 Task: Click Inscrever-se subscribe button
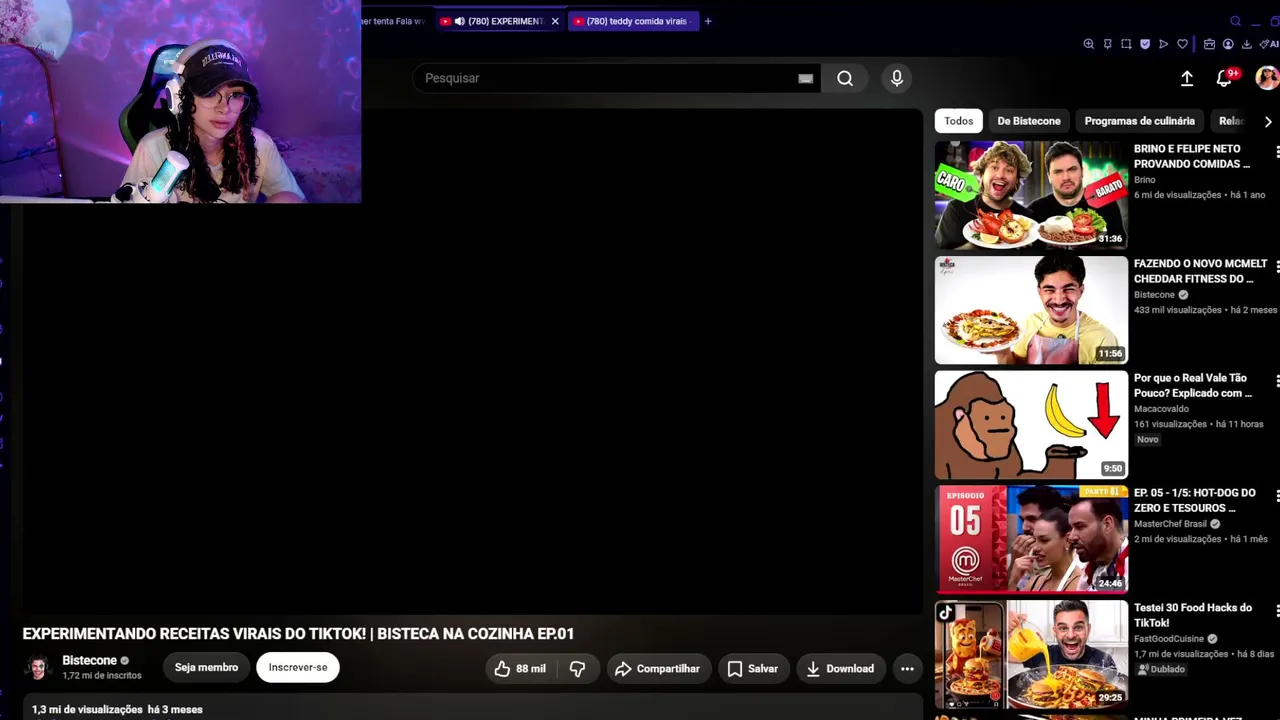[298, 667]
